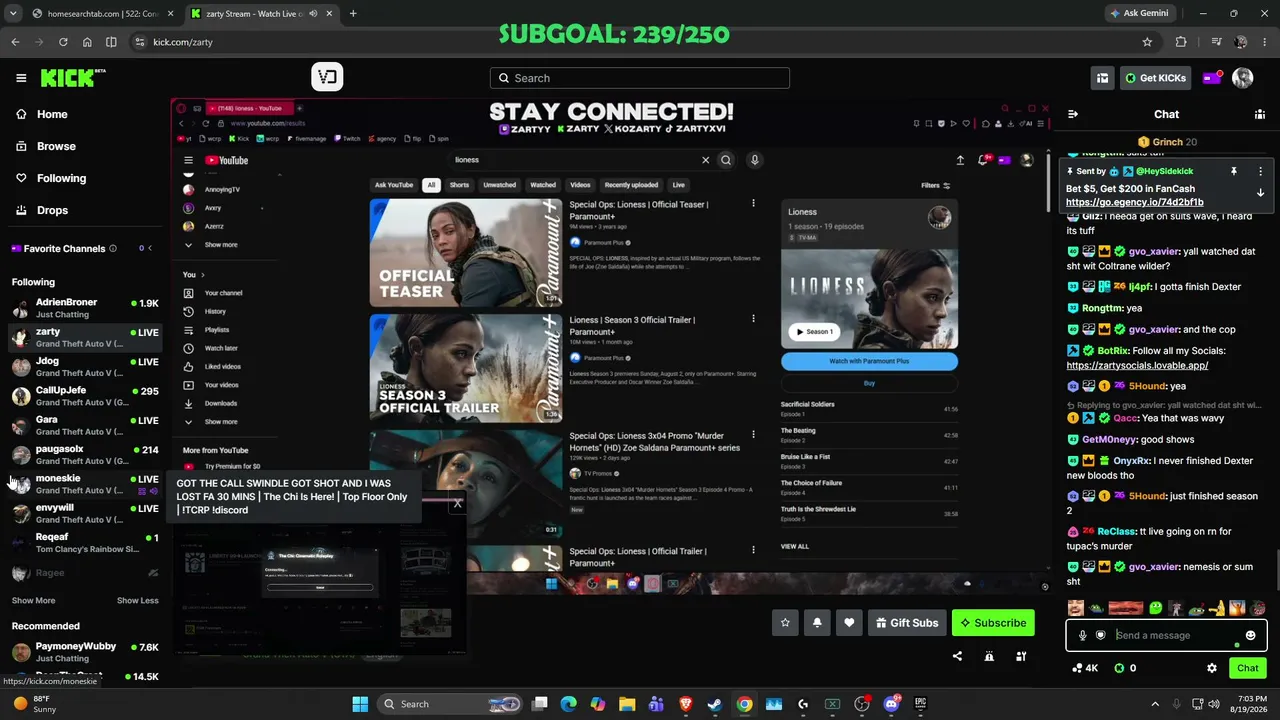Open File Explorer from the taskbar
Screen dimensions: 1280x720
pyautogui.click(x=627, y=704)
